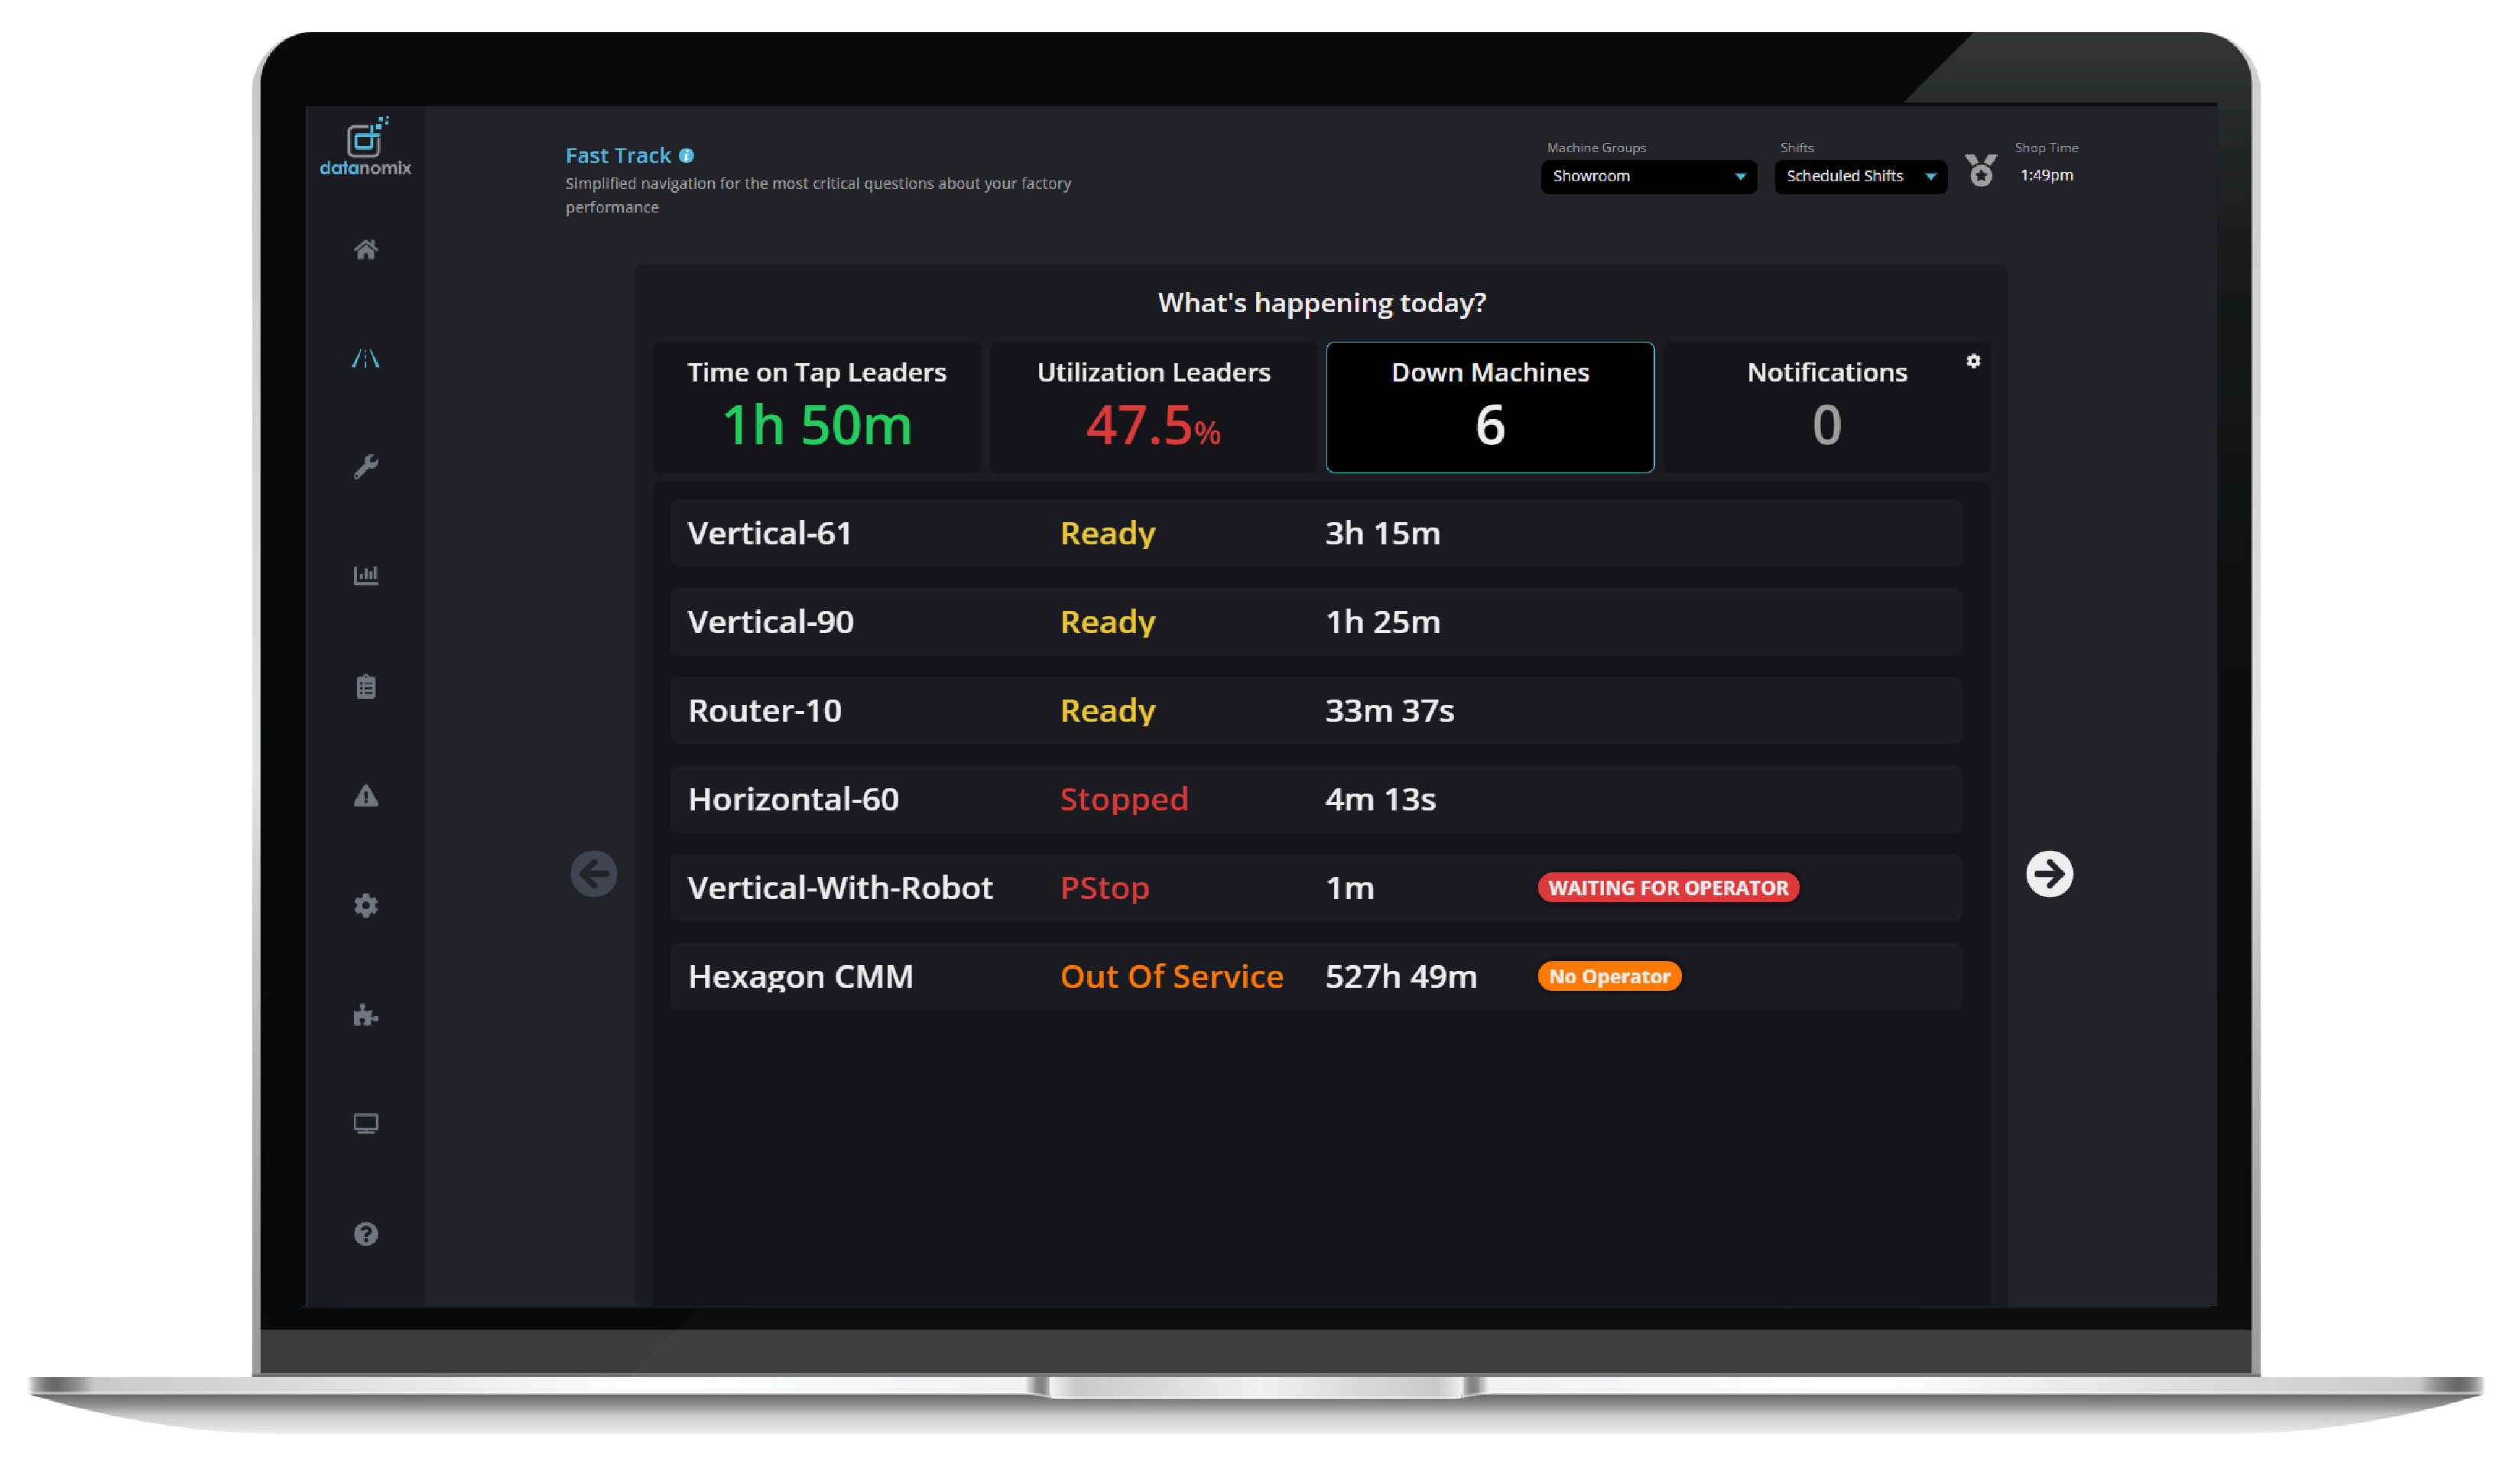This screenshot has width=2516, height=1484.
Task: Go back with the left arrow button
Action: pyautogui.click(x=594, y=875)
